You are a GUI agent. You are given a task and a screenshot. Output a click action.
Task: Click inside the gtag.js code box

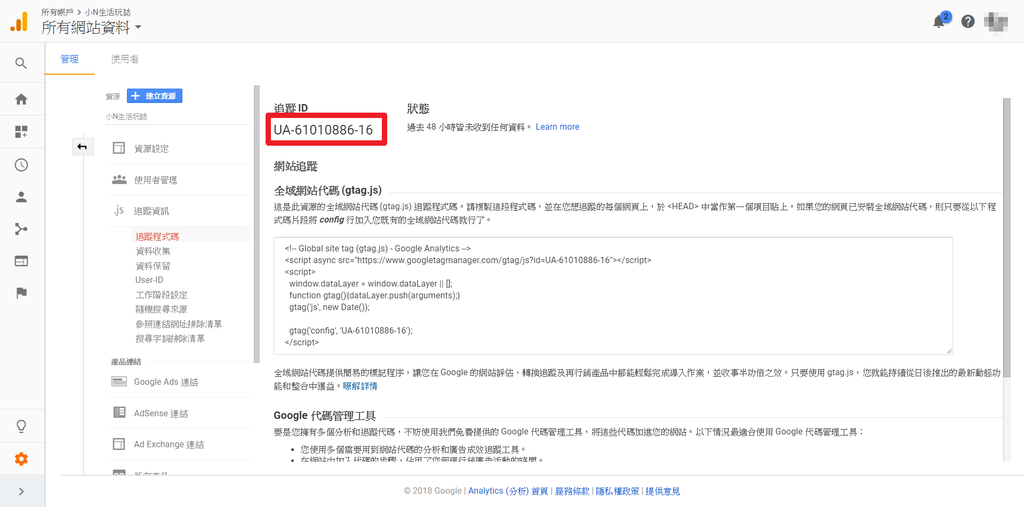[x=613, y=296]
